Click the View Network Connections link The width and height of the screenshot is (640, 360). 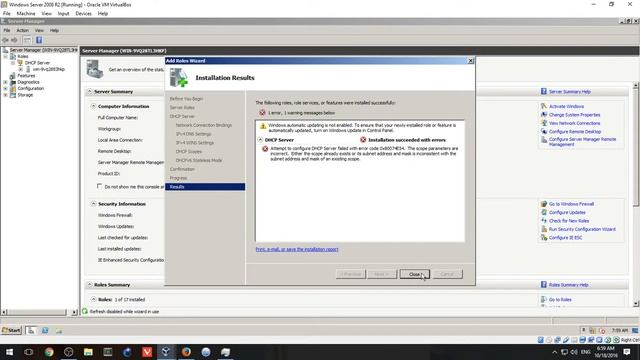(x=574, y=123)
